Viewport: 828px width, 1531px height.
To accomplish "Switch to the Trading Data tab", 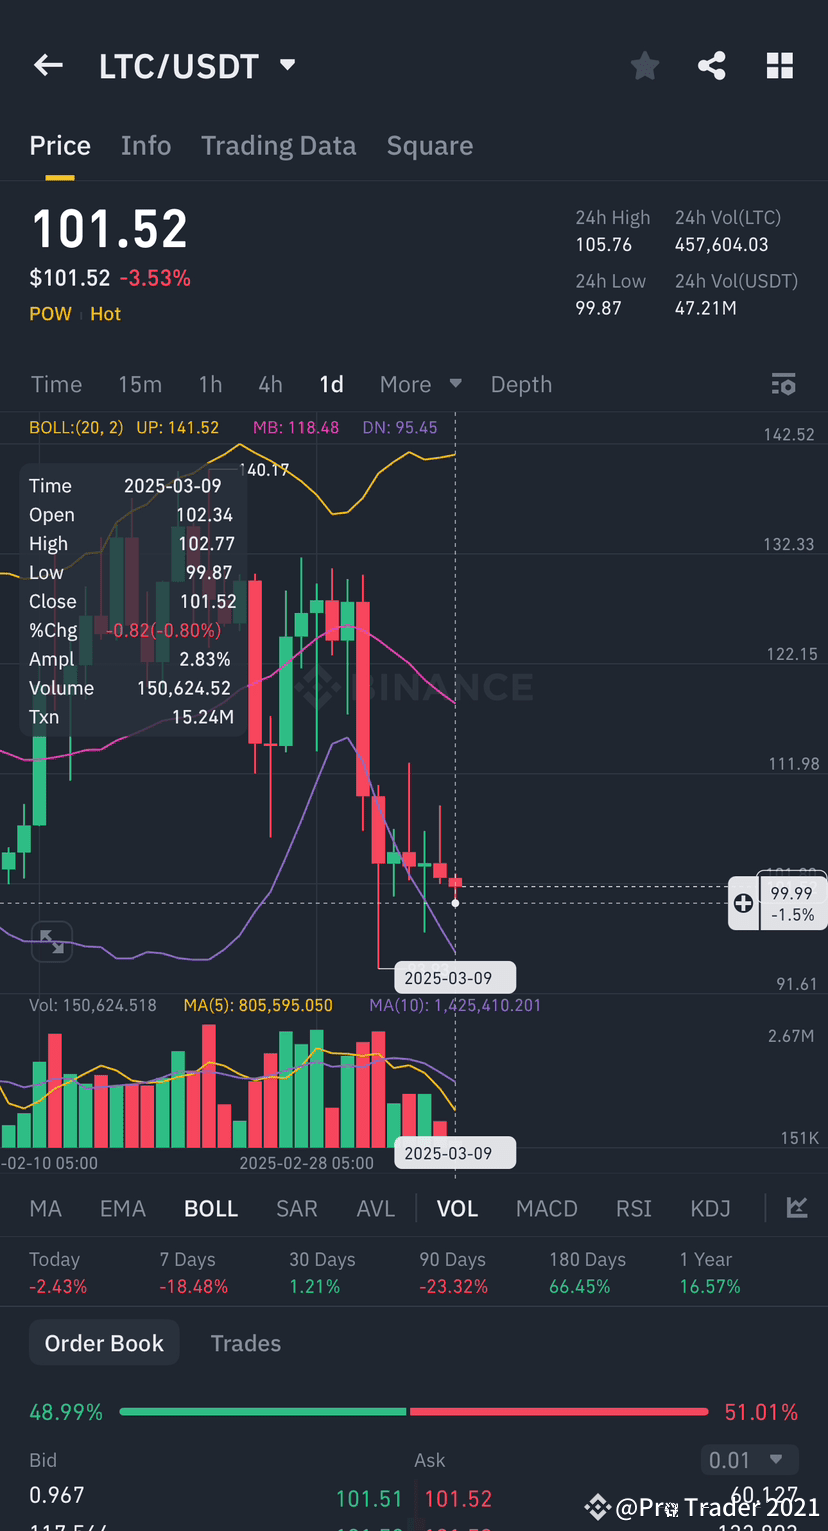I will (x=279, y=145).
